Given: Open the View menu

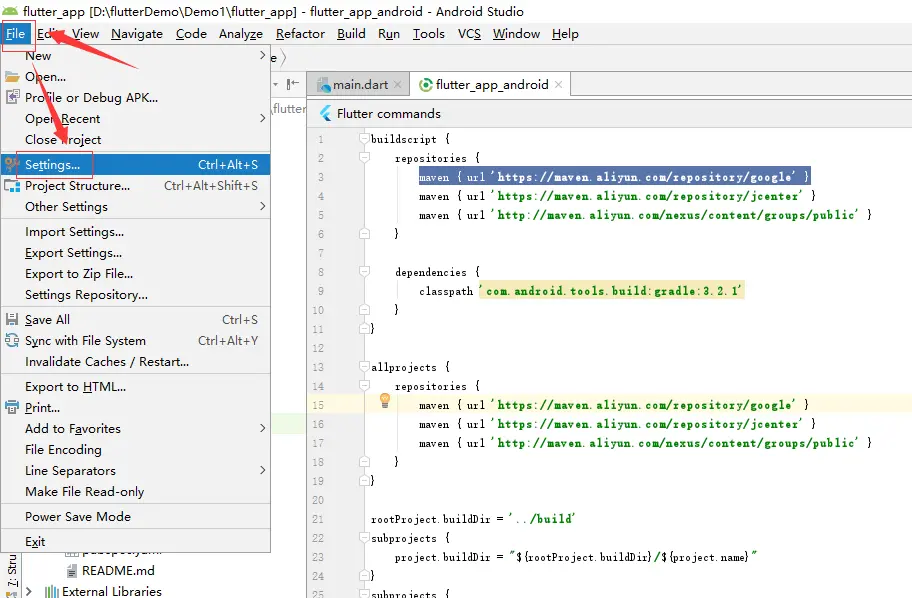Looking at the screenshot, I should (86, 34).
